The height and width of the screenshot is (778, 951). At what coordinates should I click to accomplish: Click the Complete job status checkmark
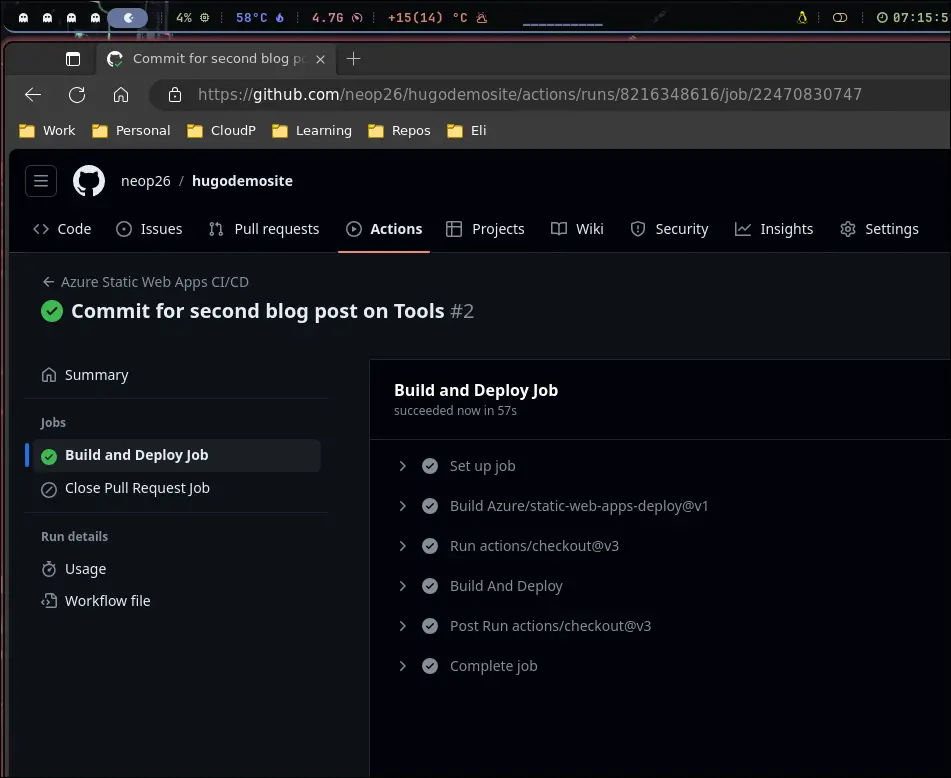(x=430, y=666)
